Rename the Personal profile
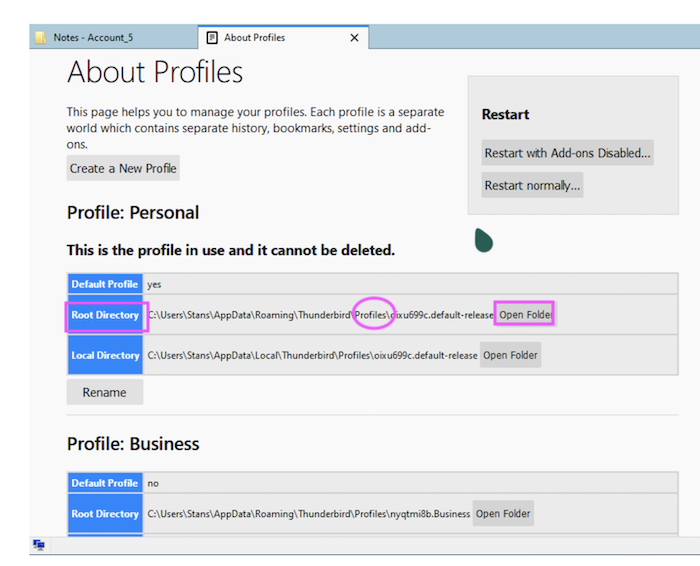The height and width of the screenshot is (566, 700). coord(105,392)
